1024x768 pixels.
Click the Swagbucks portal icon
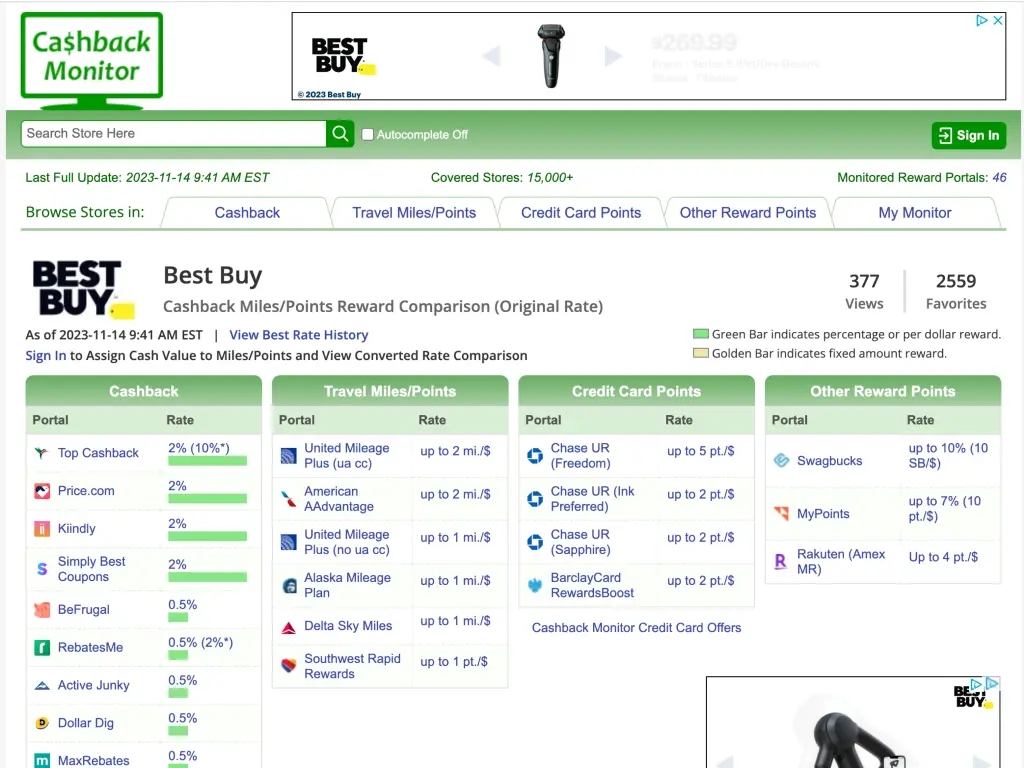click(x=782, y=460)
